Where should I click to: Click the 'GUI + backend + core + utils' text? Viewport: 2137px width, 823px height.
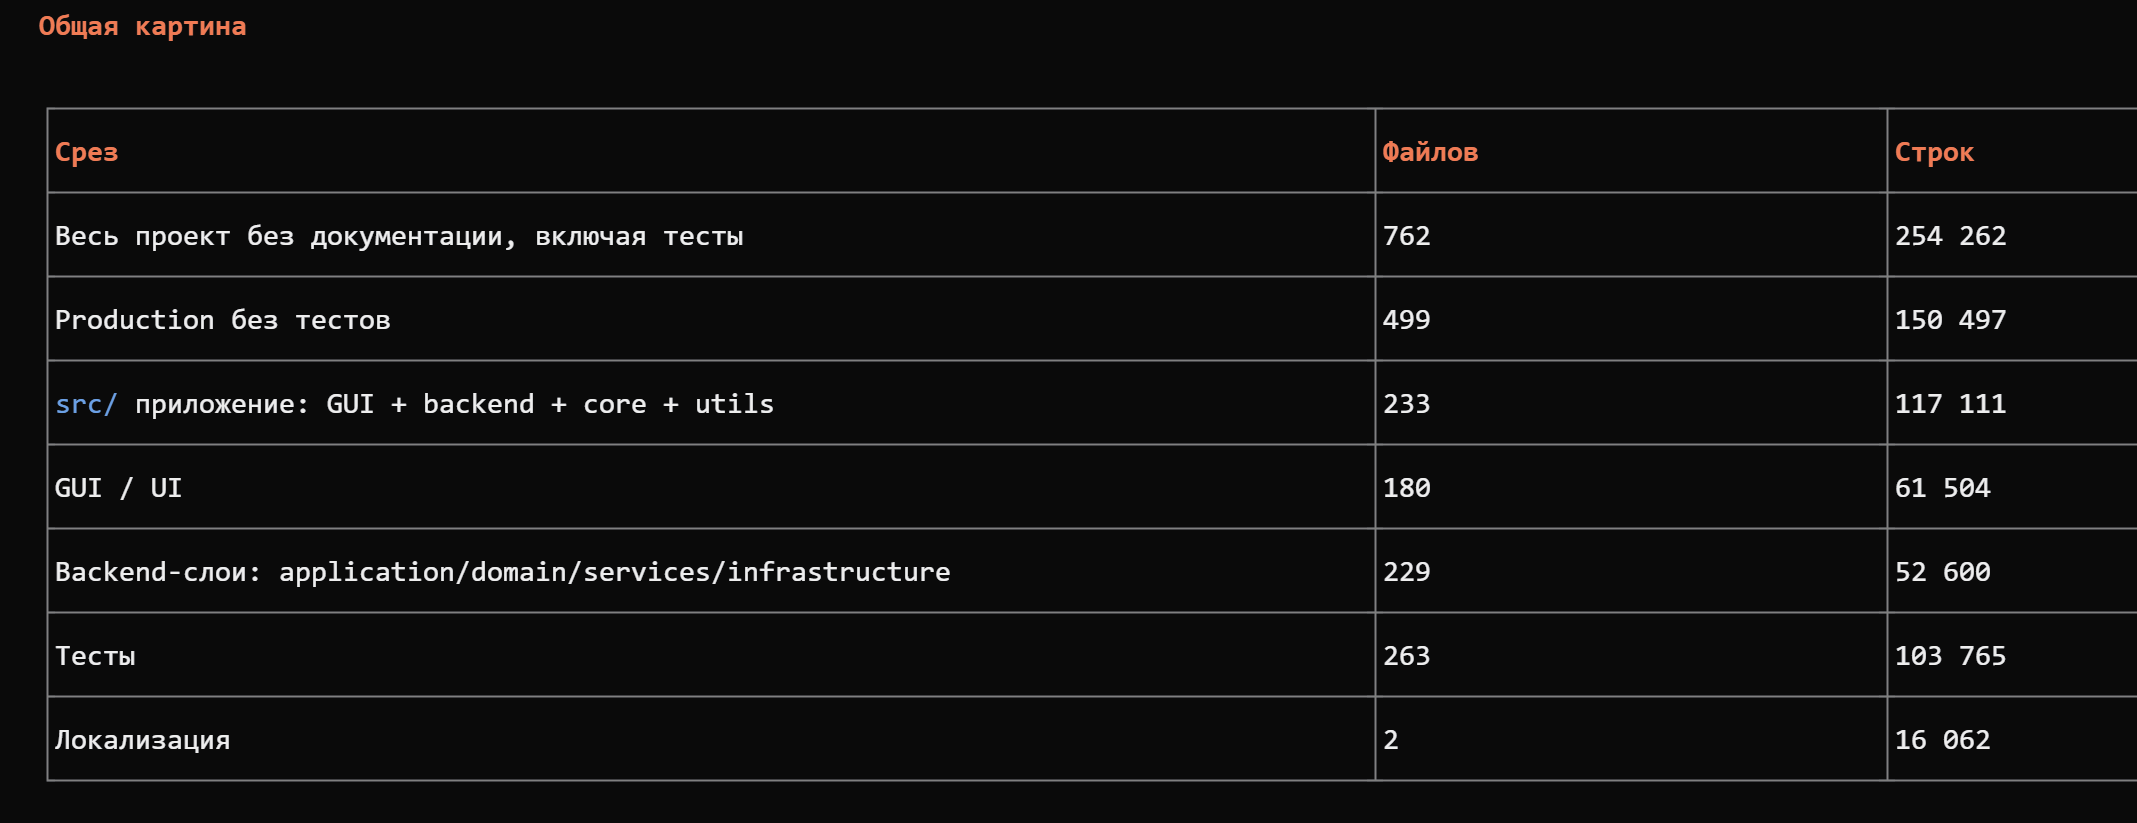(550, 404)
